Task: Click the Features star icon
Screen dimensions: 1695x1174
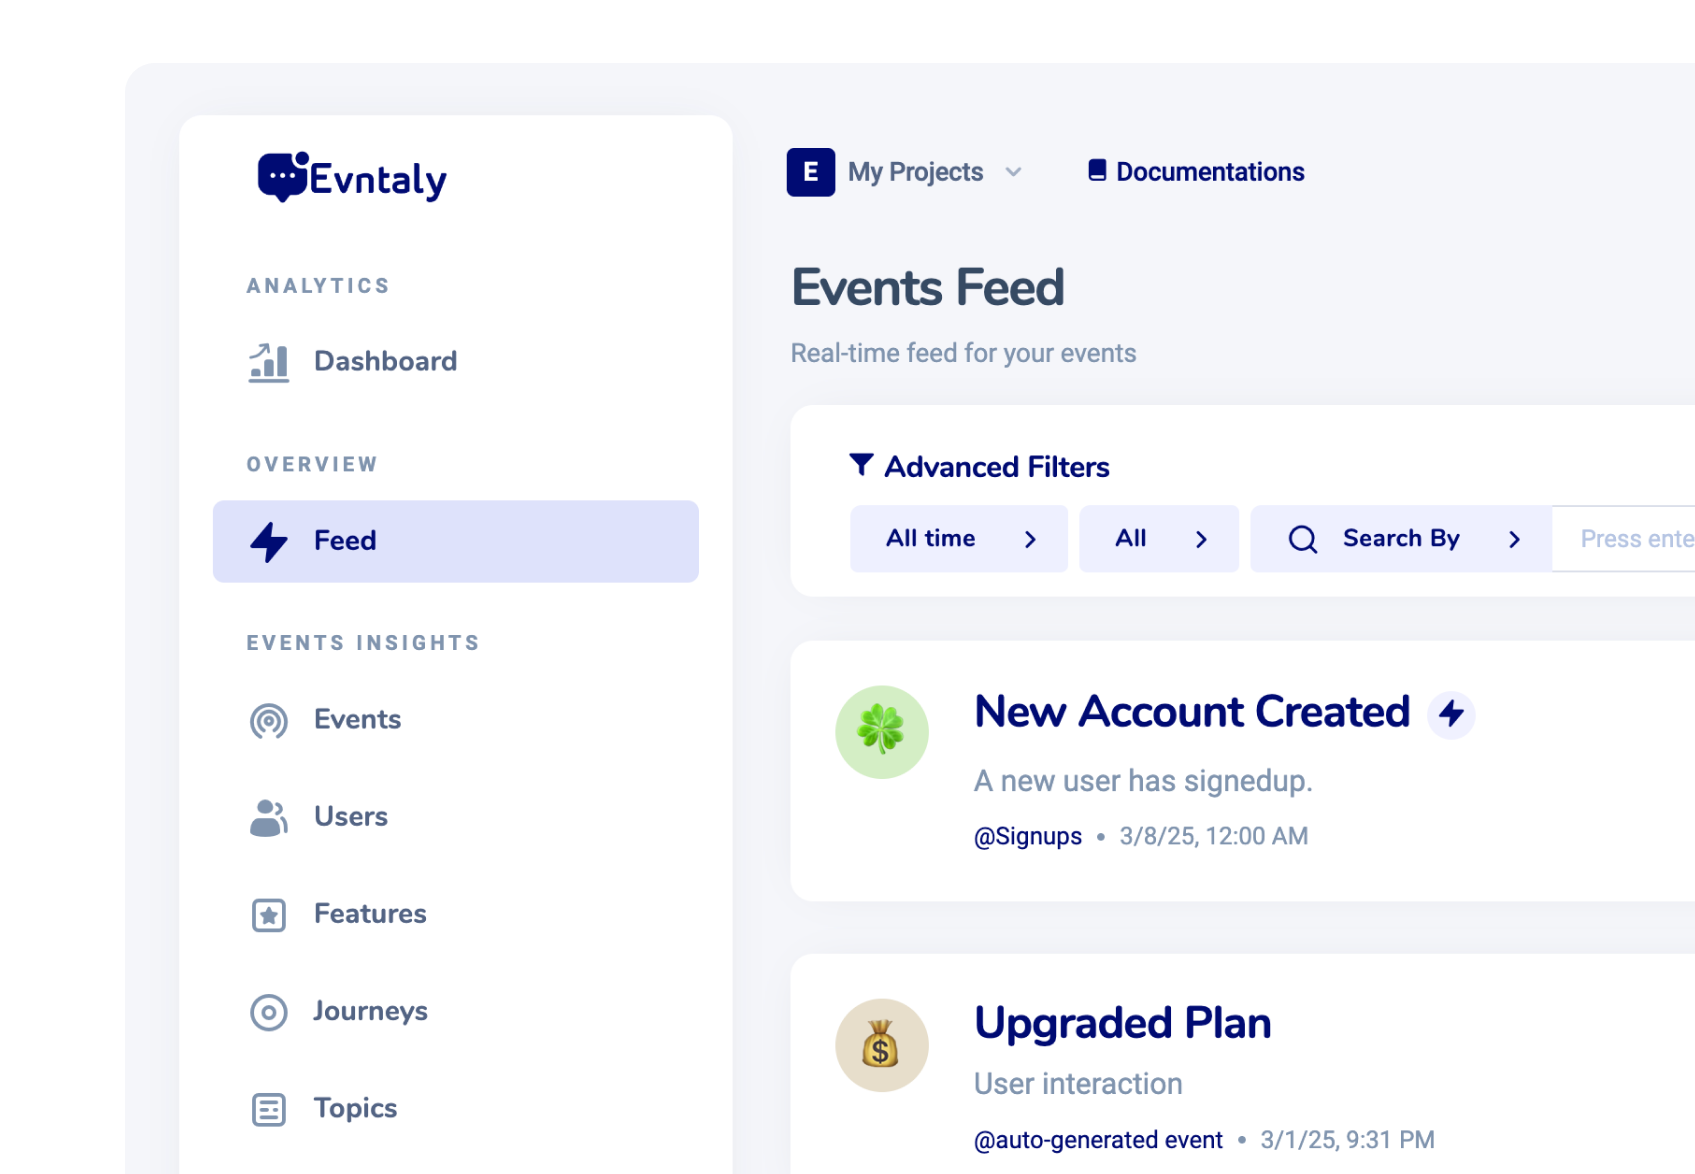Action: click(x=269, y=915)
